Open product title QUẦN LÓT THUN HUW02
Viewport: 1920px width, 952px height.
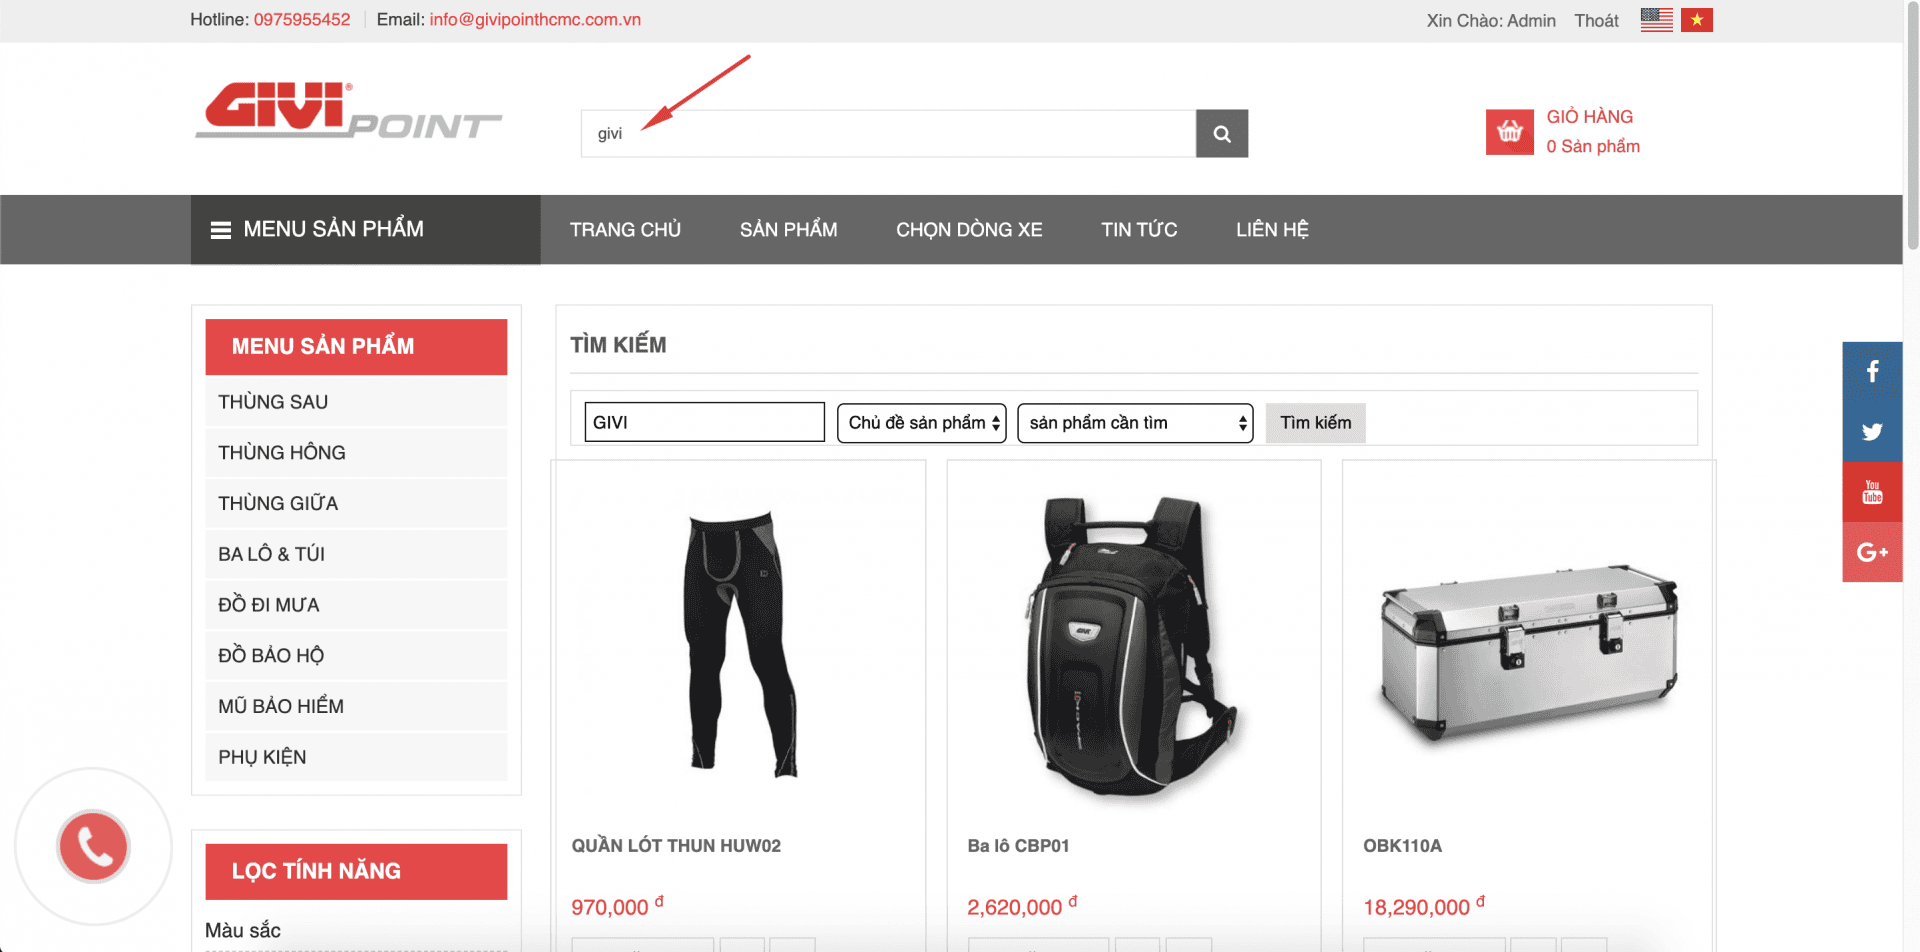point(676,846)
